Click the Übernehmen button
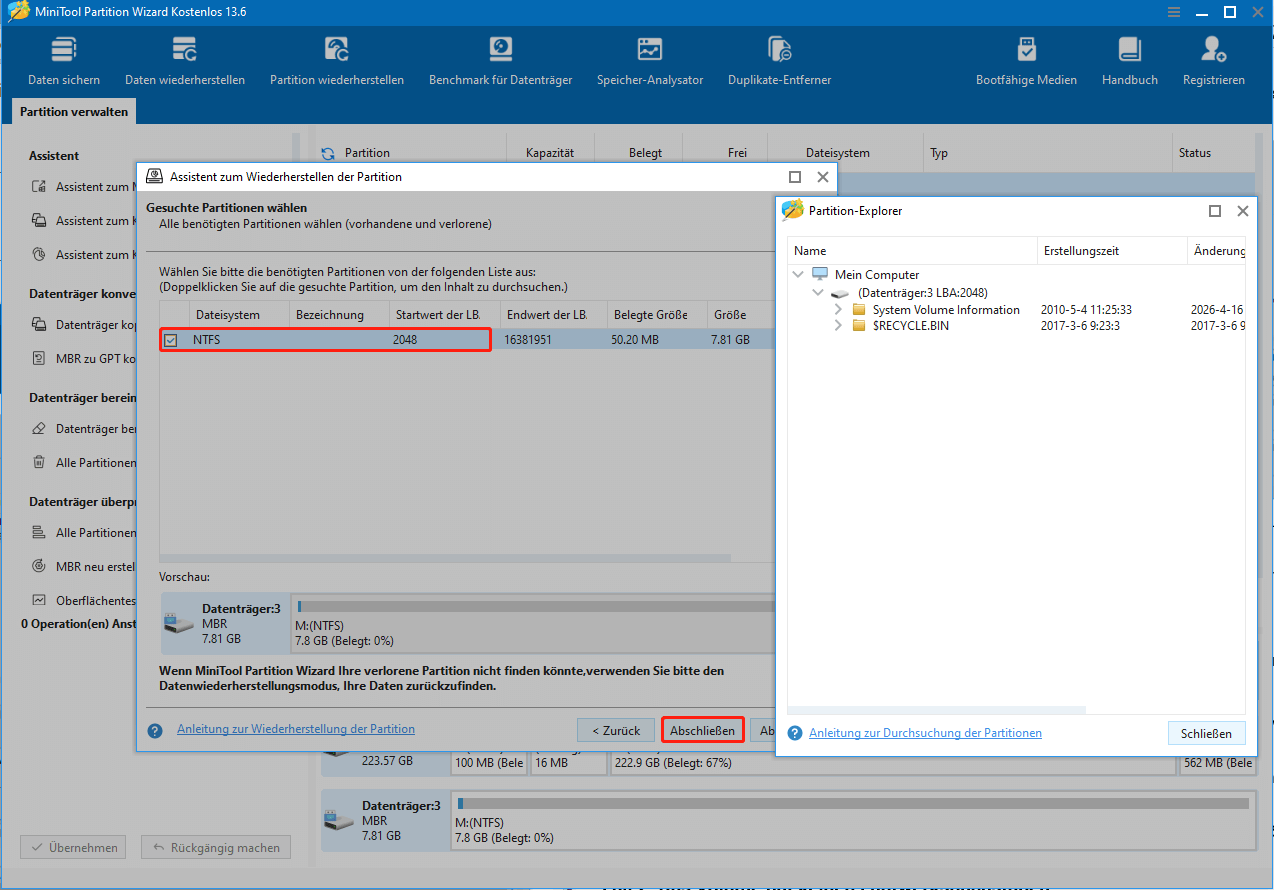Viewport: 1274px width, 890px height. (74, 847)
